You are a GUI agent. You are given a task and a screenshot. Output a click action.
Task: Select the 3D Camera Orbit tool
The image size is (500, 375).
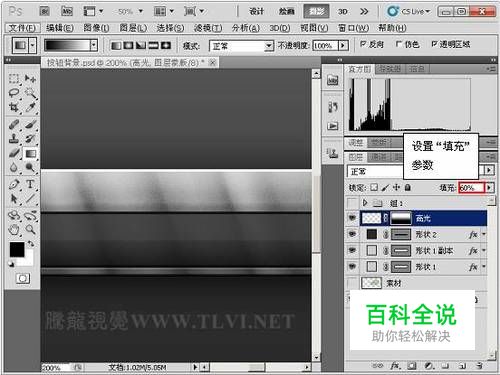pos(30,216)
